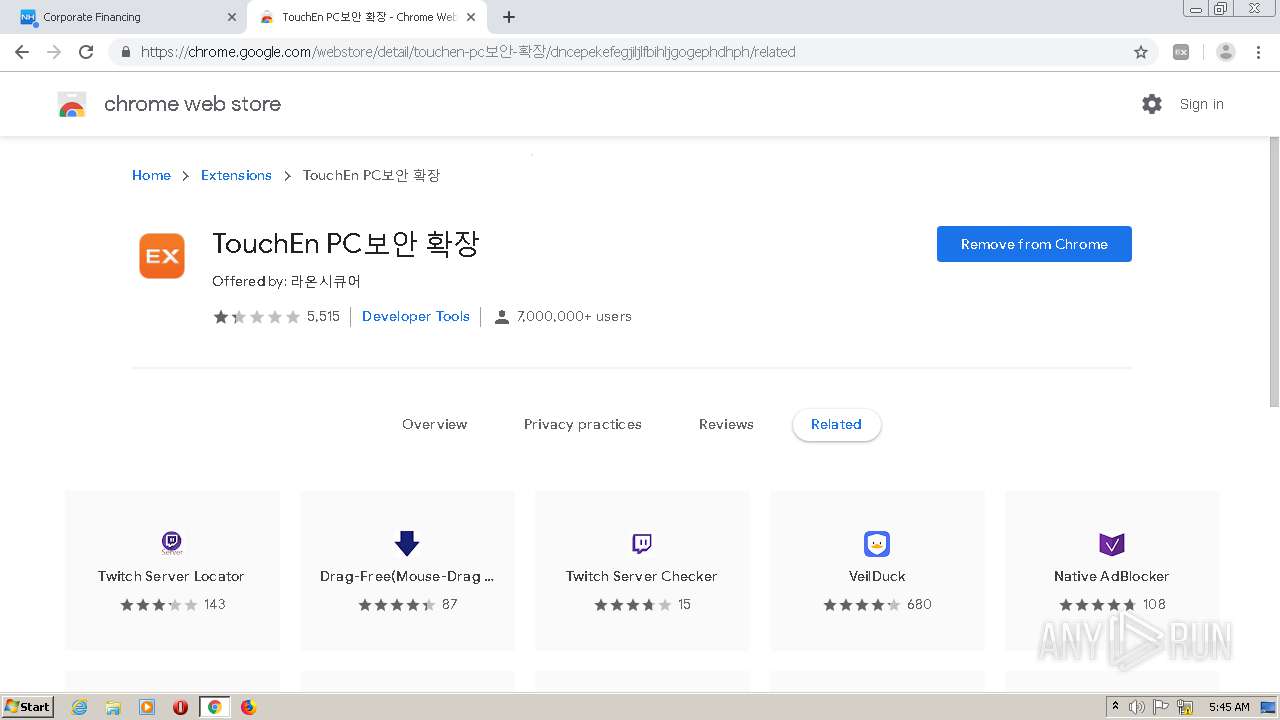Click the chrome web store title
Screen dimensions: 1280x720
pos(192,104)
